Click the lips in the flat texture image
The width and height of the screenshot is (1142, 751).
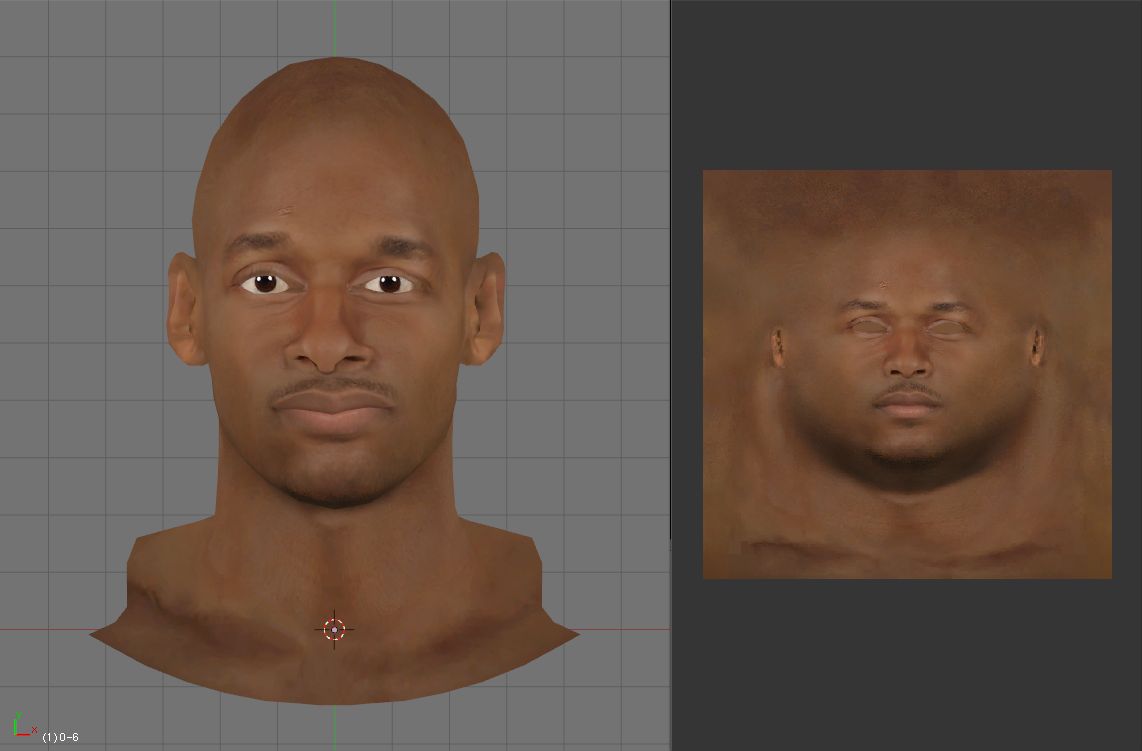coord(908,402)
